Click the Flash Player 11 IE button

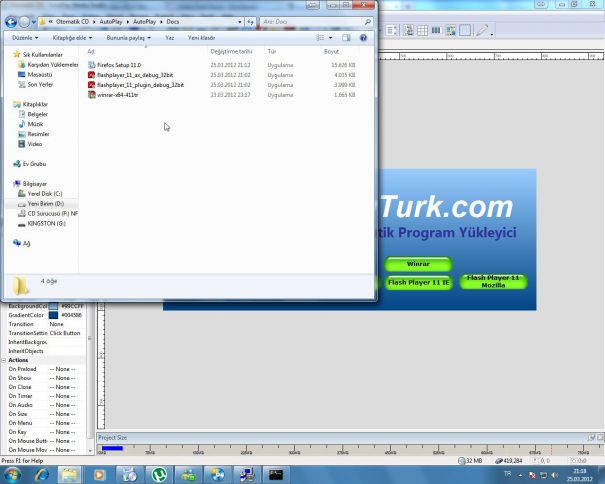[x=419, y=282]
